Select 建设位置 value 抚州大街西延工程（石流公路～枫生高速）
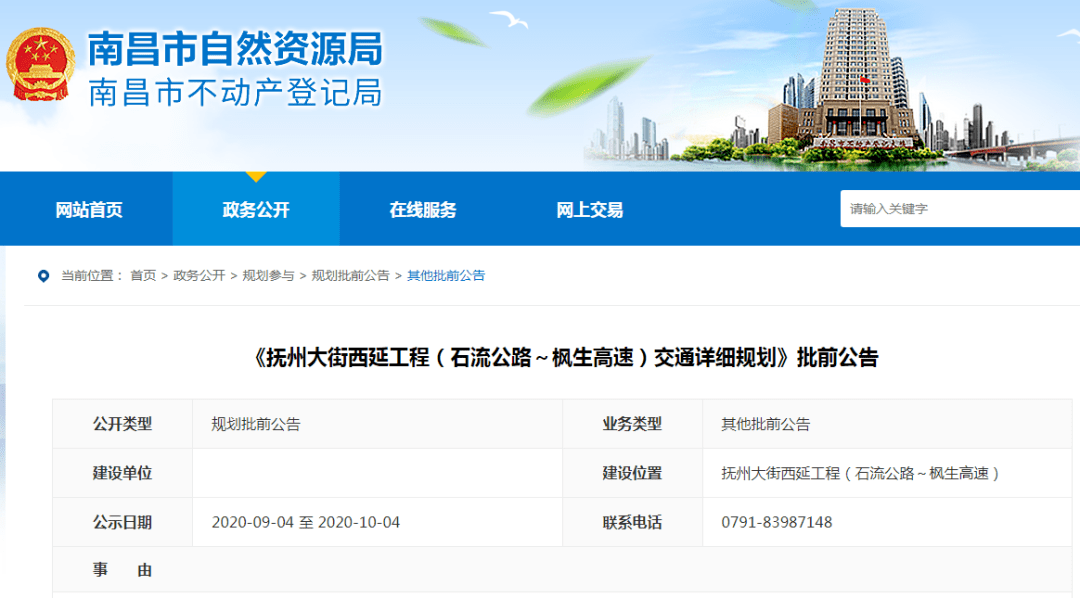1080x598 pixels. tap(861, 473)
